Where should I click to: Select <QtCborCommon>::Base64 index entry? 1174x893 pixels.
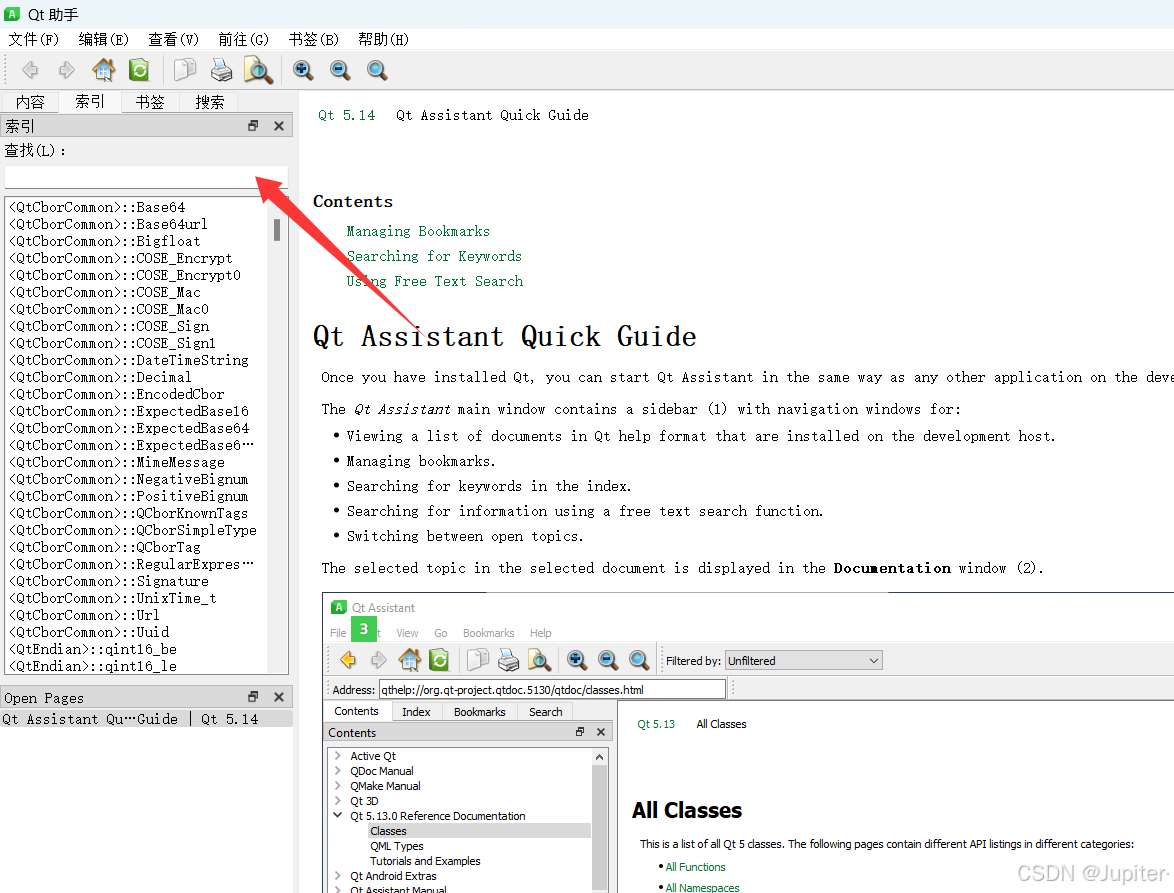pos(97,207)
